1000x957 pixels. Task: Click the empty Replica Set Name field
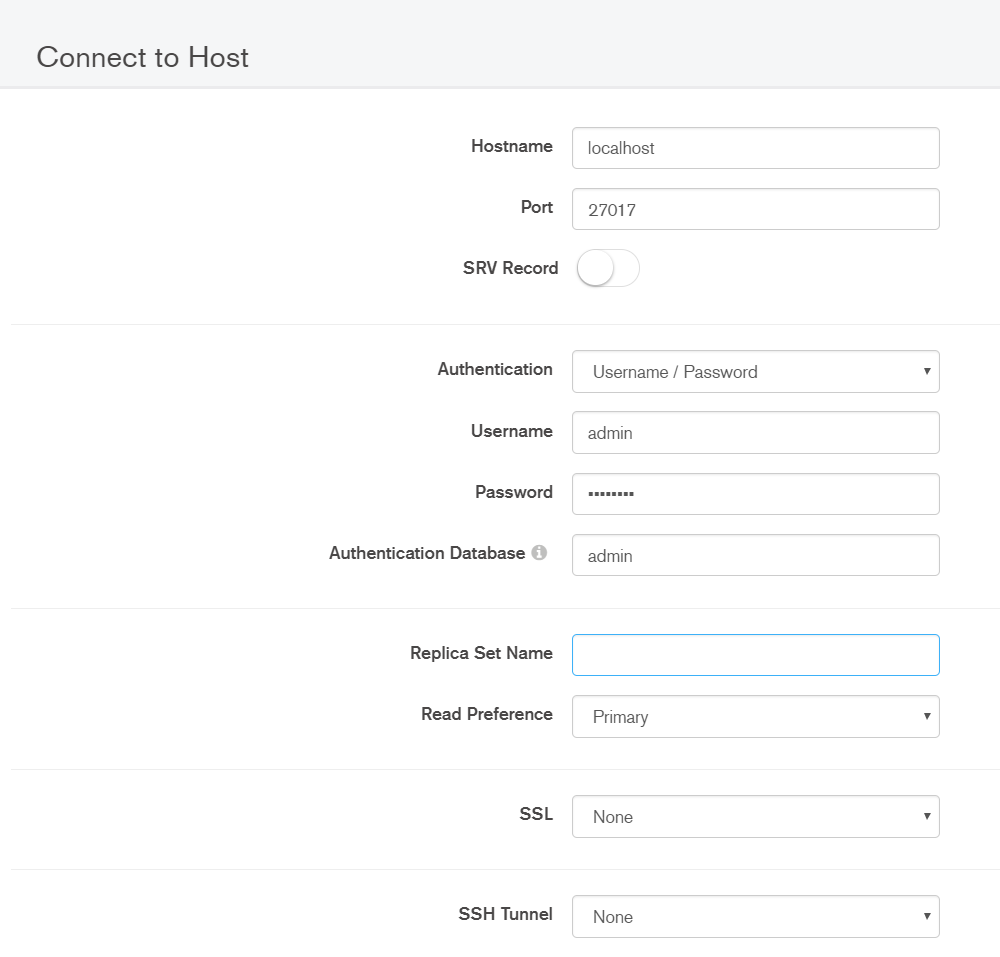755,655
